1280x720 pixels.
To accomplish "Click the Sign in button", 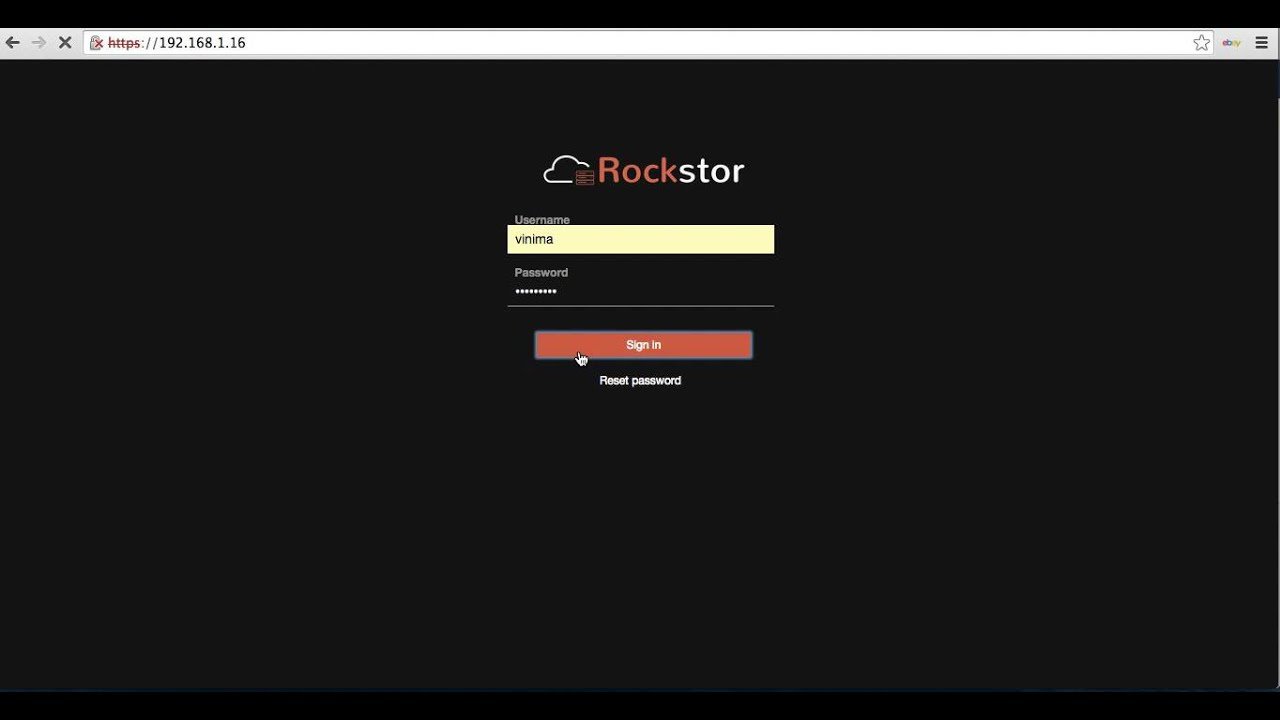I will (644, 345).
